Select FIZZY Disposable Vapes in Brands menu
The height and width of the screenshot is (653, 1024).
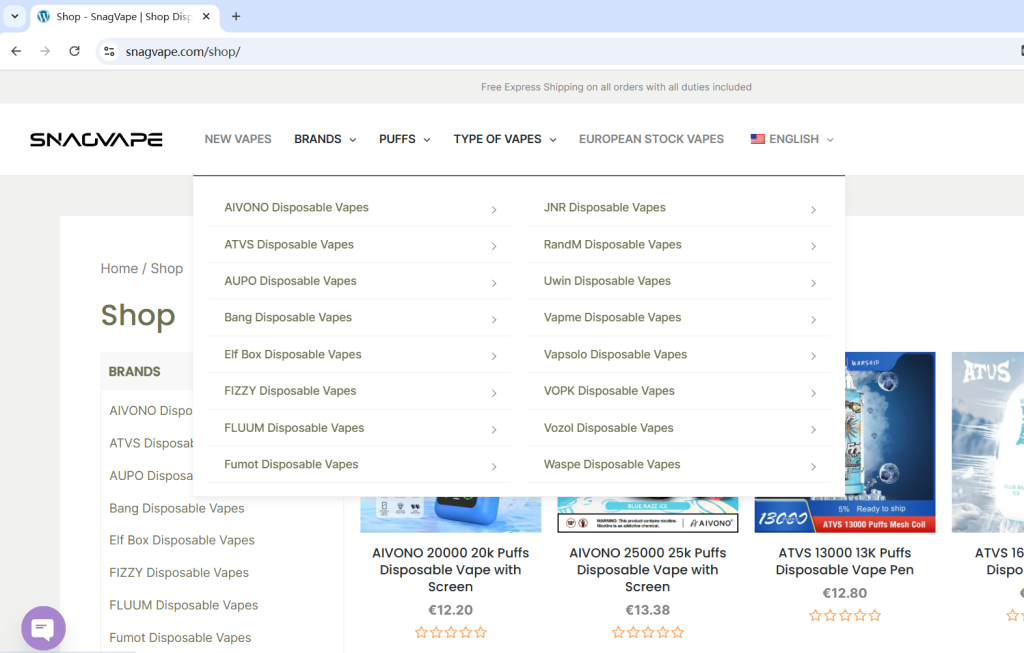point(290,391)
